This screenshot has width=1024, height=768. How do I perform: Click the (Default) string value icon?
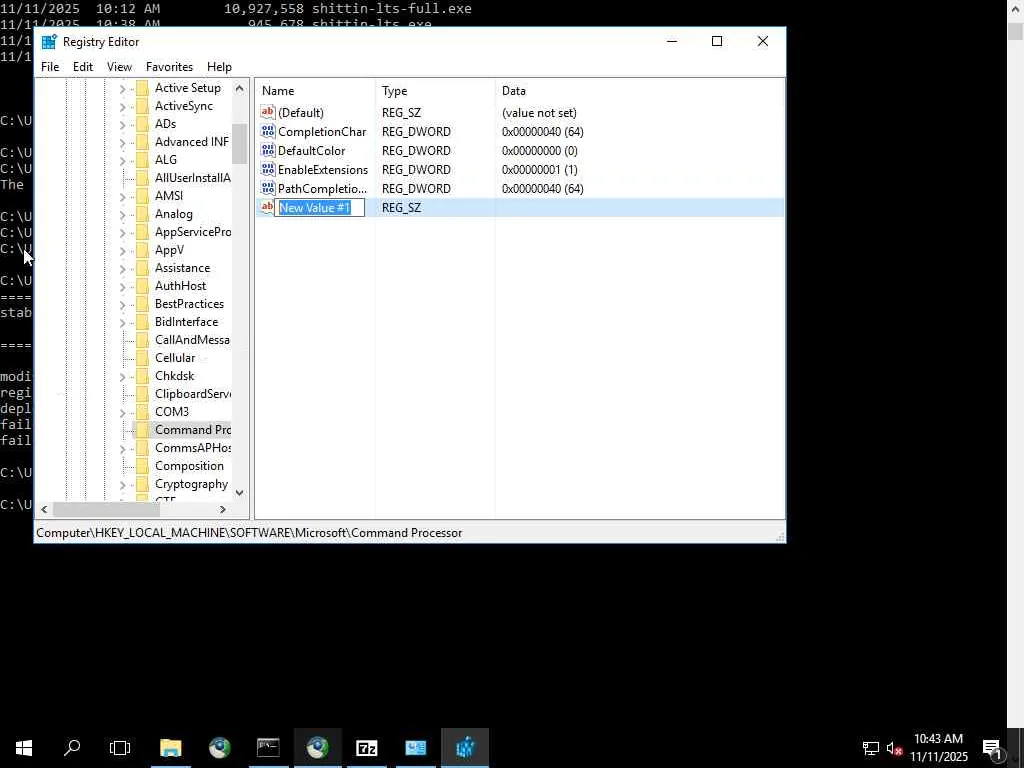[x=268, y=112]
